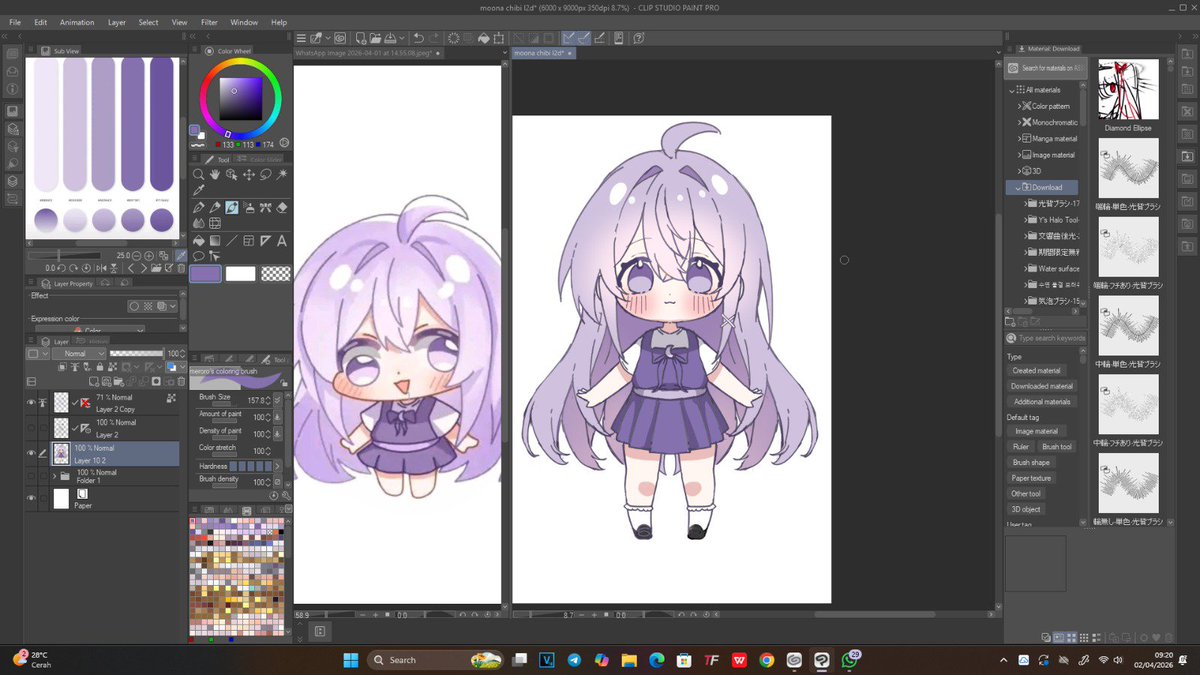
Task: Collapse the Download material folder
Action: pyautogui.click(x=1019, y=187)
